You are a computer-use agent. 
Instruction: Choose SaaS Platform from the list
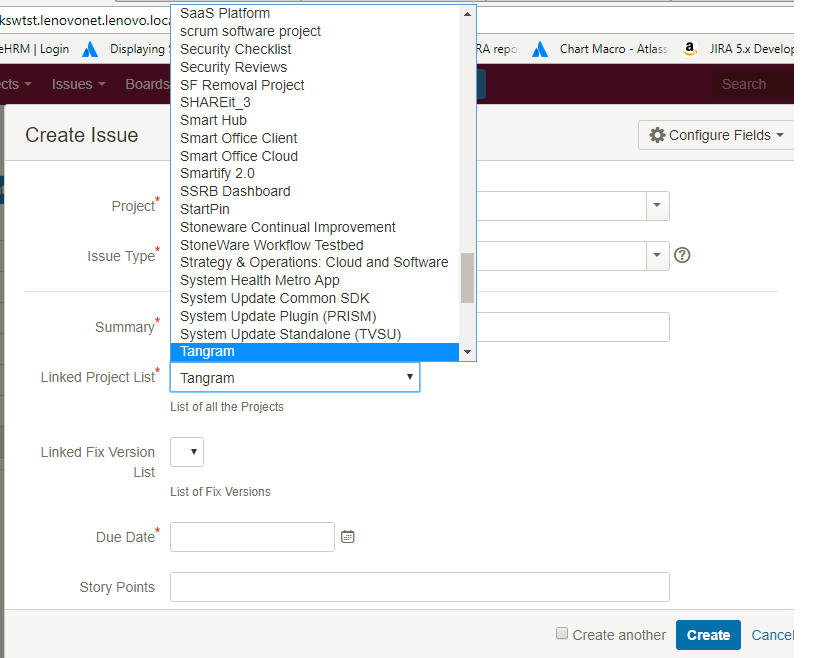coord(315,14)
